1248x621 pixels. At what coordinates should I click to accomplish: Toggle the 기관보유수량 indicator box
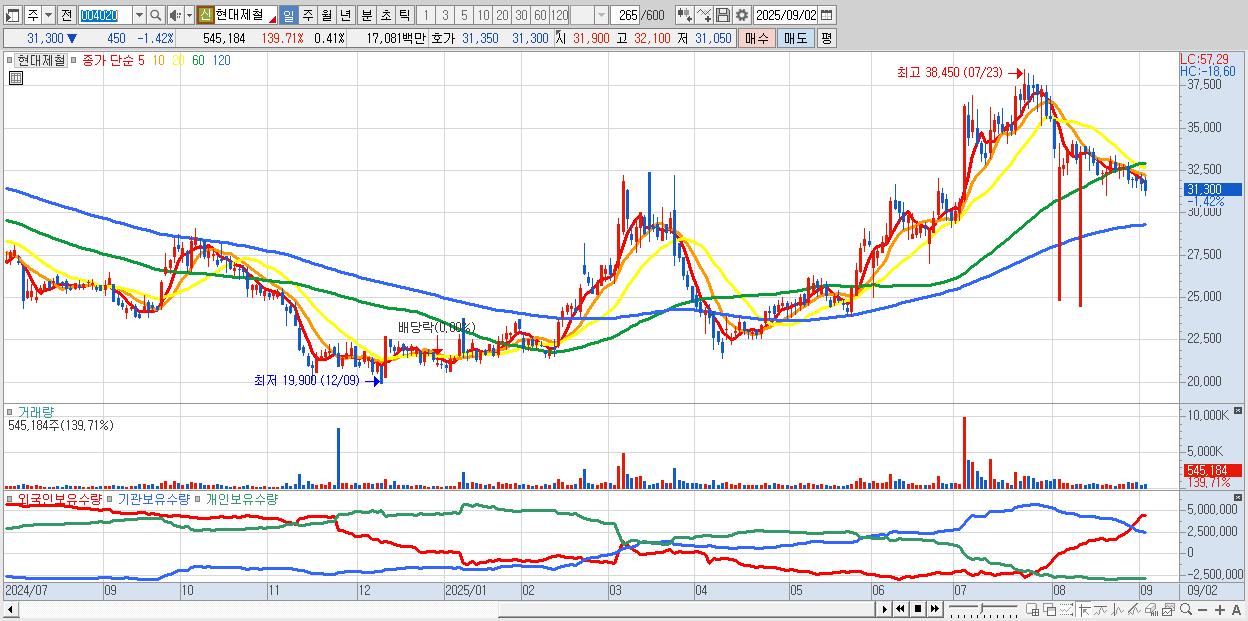(x=112, y=498)
